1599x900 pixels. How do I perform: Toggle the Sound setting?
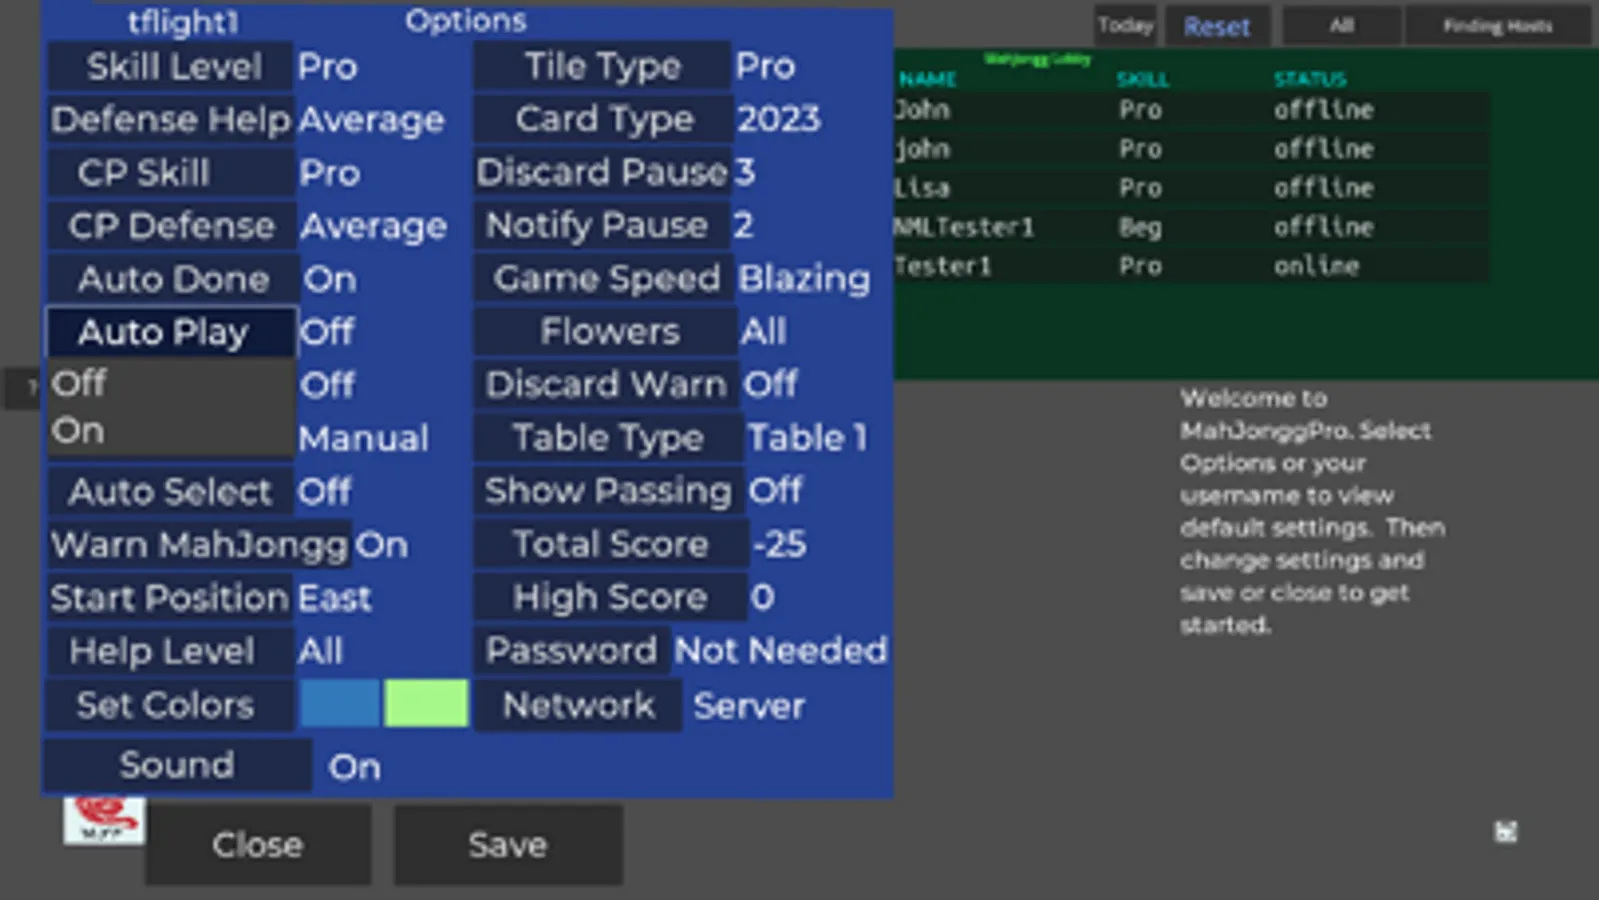click(178, 765)
